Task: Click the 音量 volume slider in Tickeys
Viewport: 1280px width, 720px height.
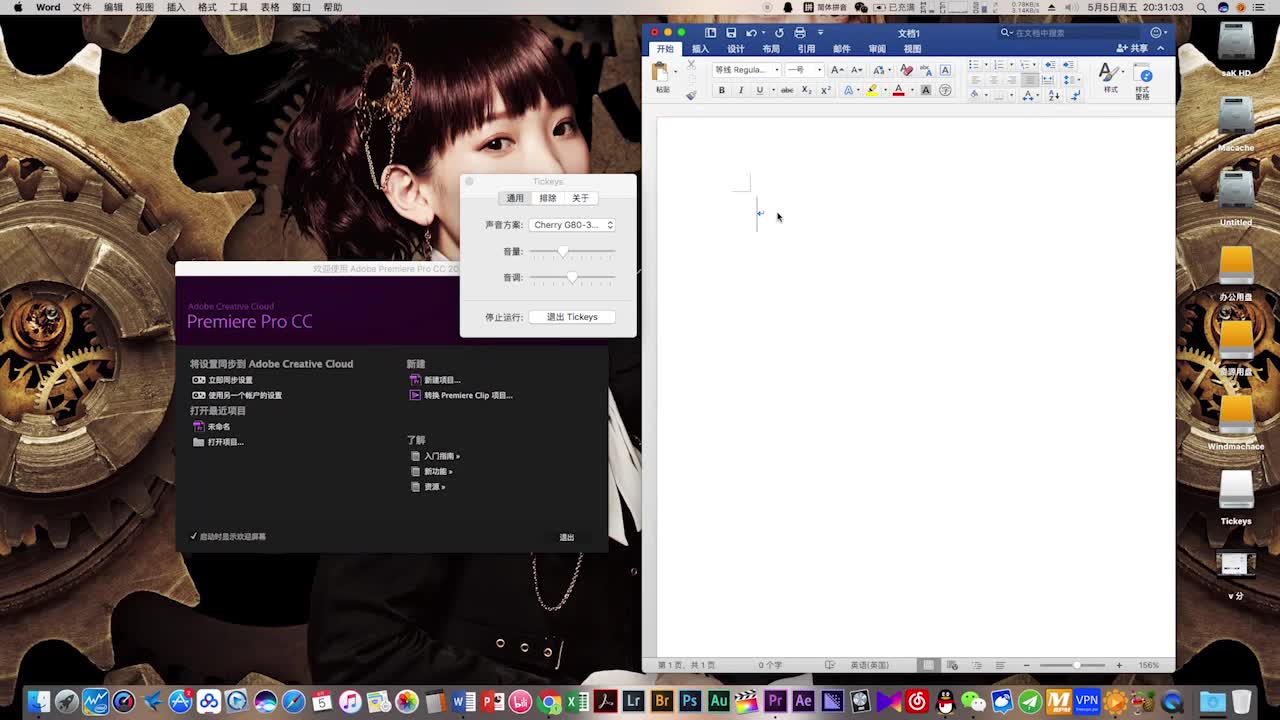Action: point(572,251)
